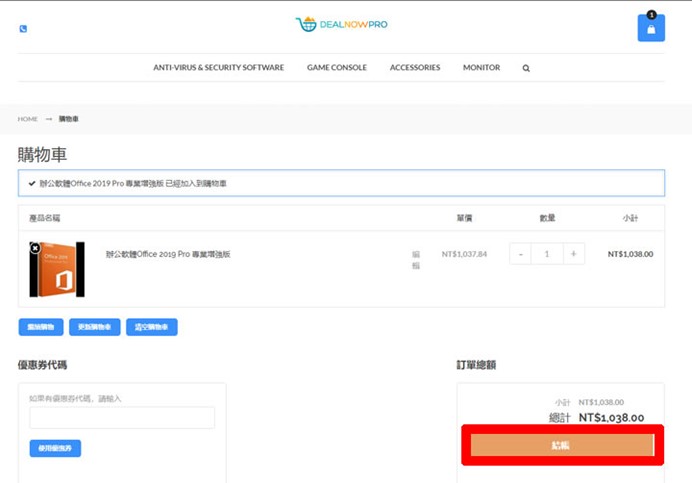Image resolution: width=692 pixels, height=483 pixels.
Task: Select the Monitor menu item
Action: coord(481,68)
